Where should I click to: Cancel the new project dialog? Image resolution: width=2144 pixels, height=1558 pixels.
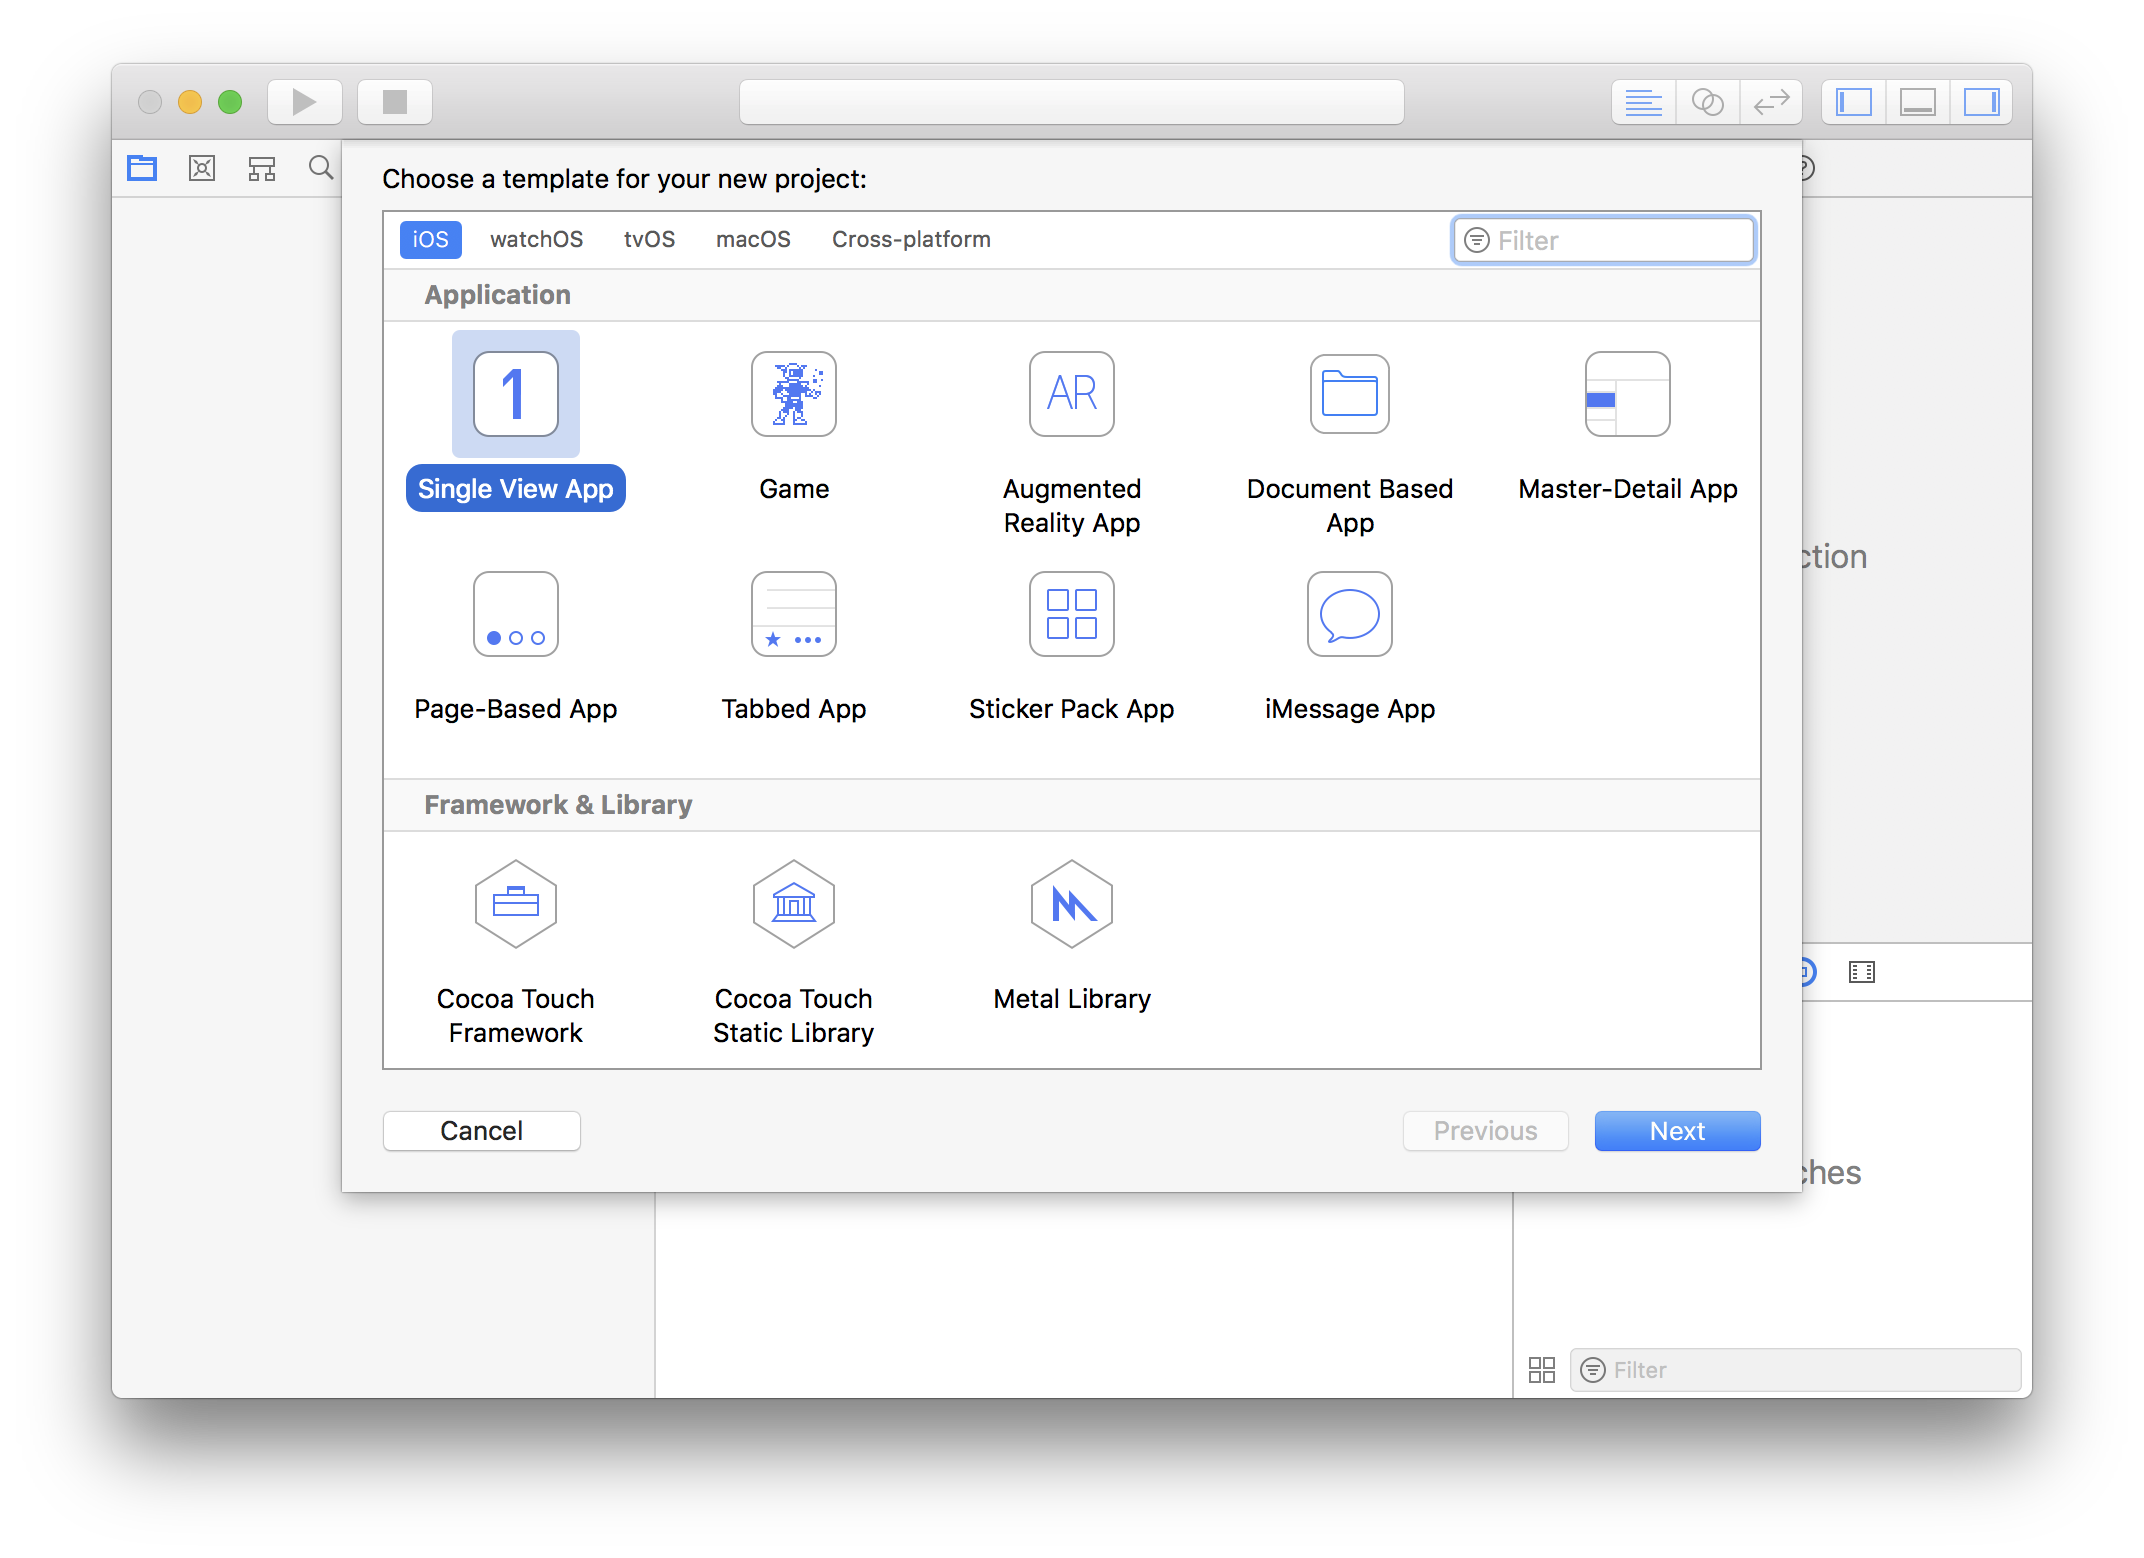(481, 1131)
